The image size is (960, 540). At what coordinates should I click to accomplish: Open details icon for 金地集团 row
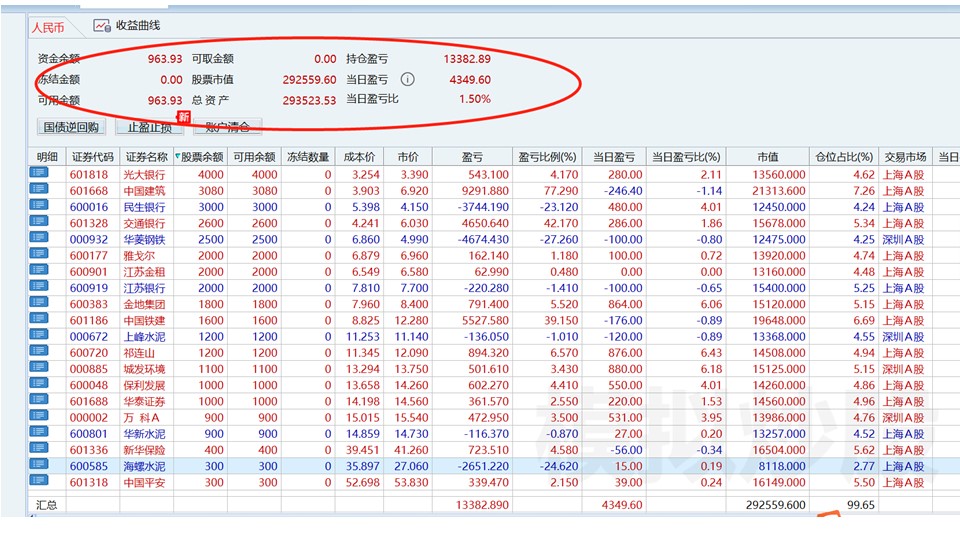(x=39, y=302)
